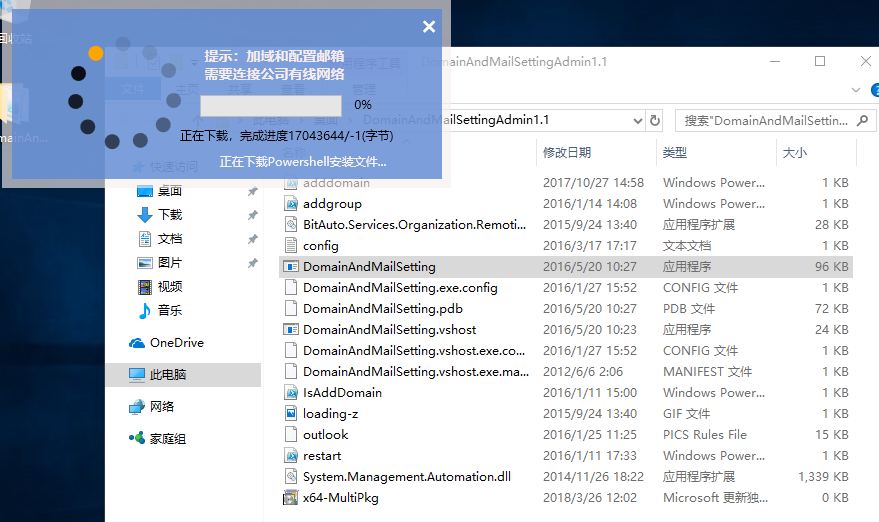Select the DomainAndMailSetting.pdb file icon

click(291, 308)
